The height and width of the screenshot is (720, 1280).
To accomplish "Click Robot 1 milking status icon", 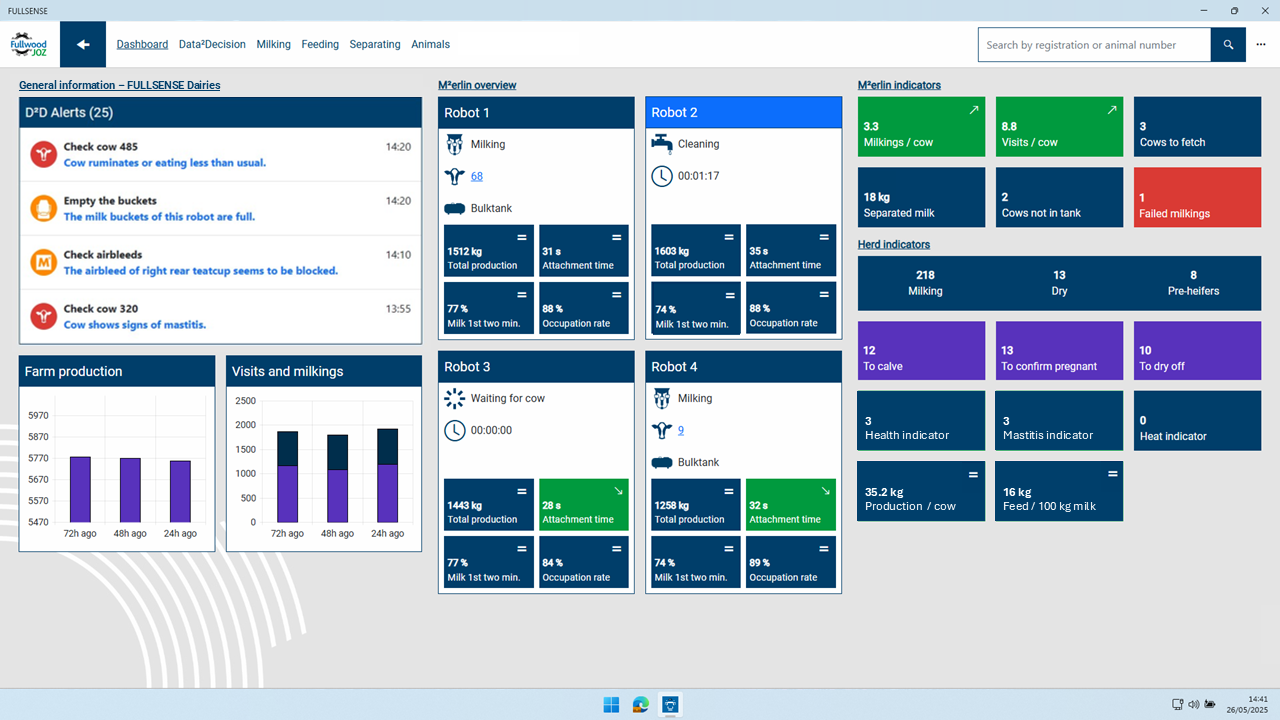I will [454, 144].
